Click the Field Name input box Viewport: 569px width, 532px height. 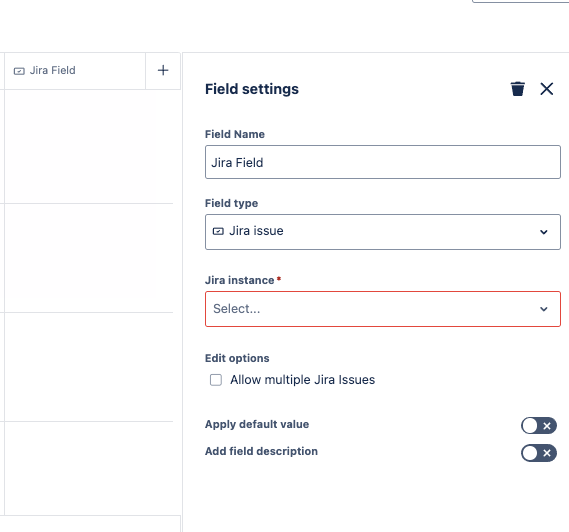[x=383, y=162]
